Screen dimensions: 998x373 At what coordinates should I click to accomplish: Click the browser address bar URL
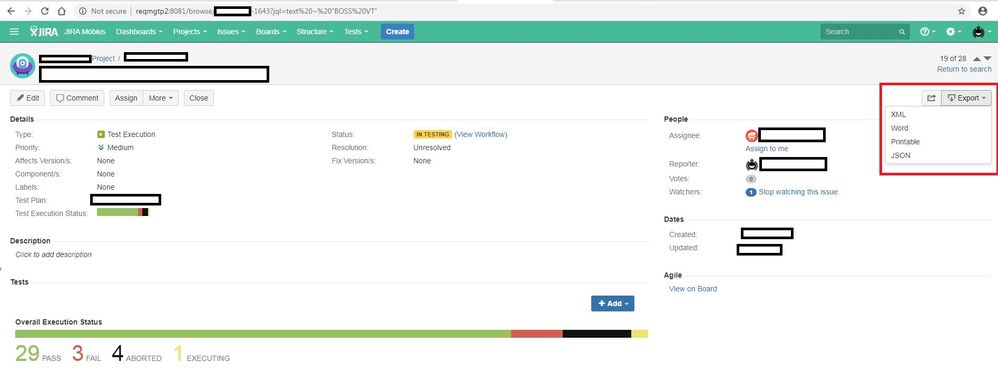point(257,11)
